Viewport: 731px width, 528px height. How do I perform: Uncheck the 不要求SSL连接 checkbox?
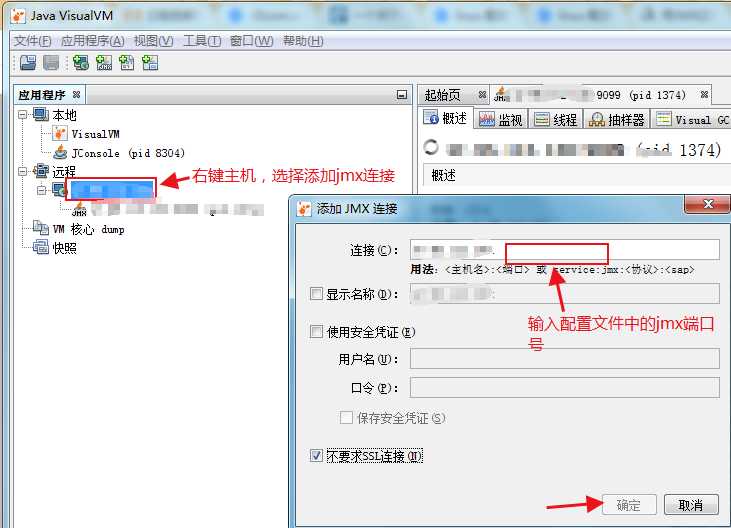pyautogui.click(x=316, y=455)
